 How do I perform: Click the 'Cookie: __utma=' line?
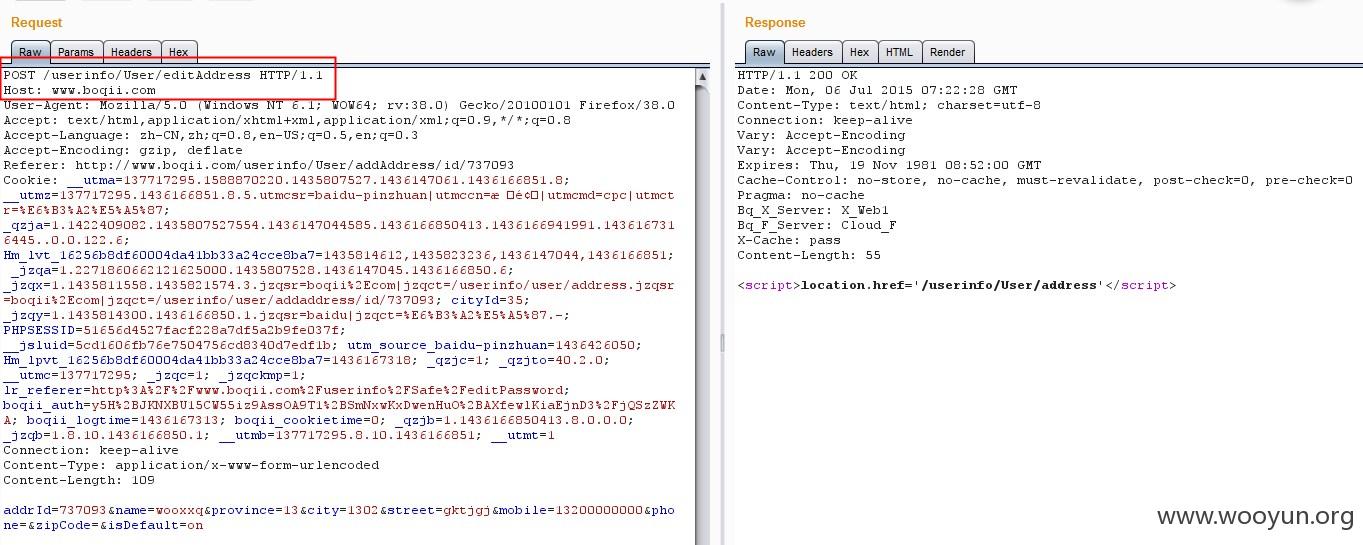pos(287,180)
